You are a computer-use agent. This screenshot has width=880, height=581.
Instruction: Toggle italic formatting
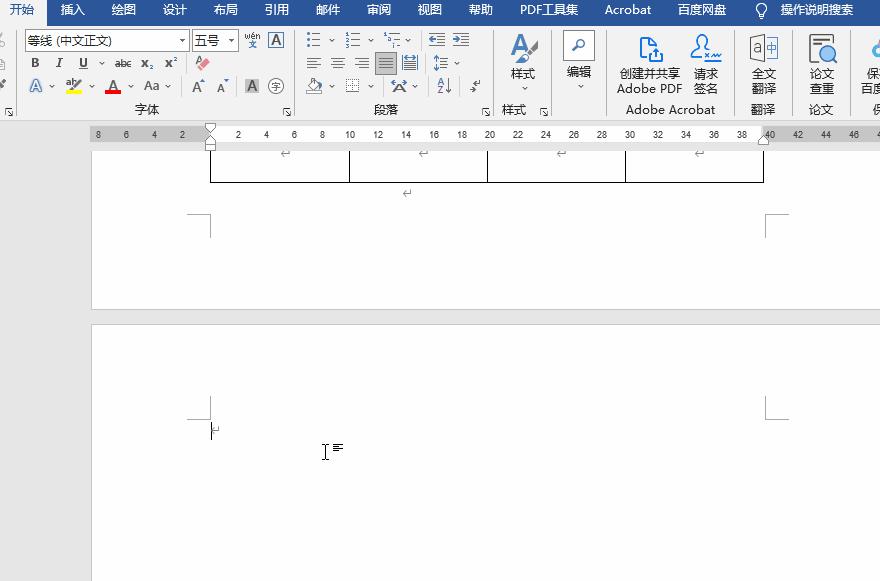[60, 62]
